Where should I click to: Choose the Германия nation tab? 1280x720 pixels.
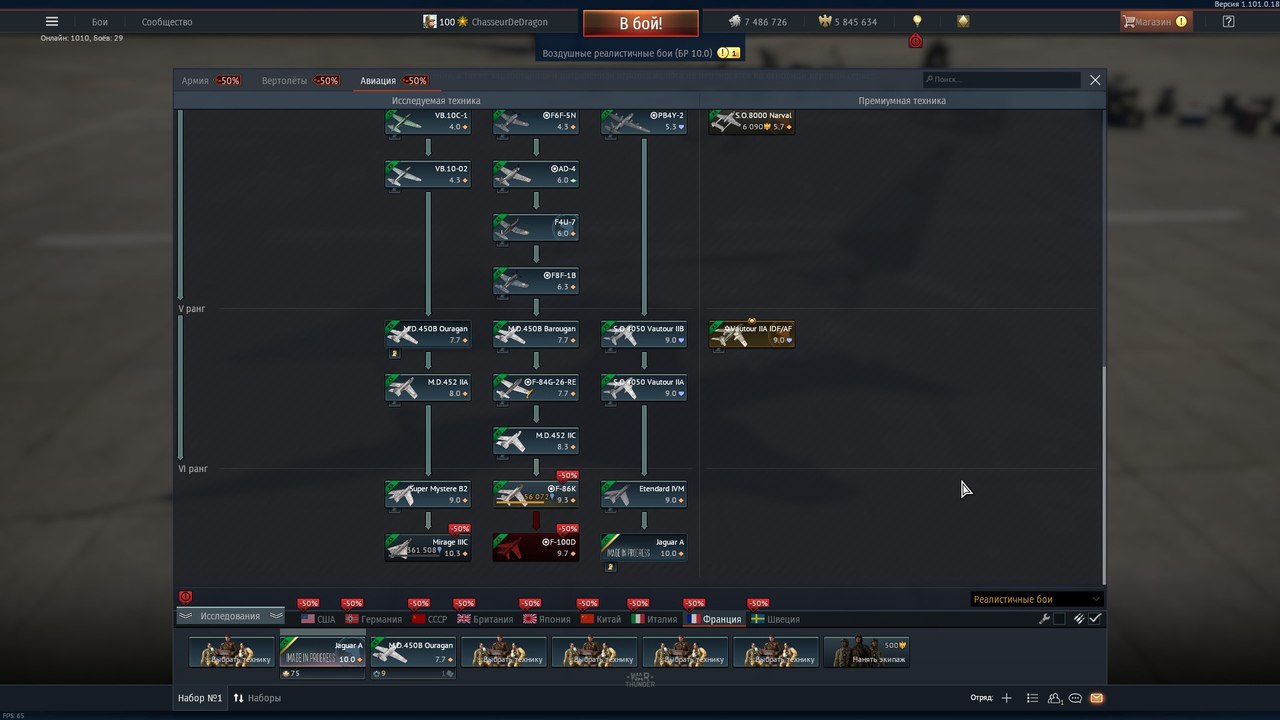(x=373, y=619)
